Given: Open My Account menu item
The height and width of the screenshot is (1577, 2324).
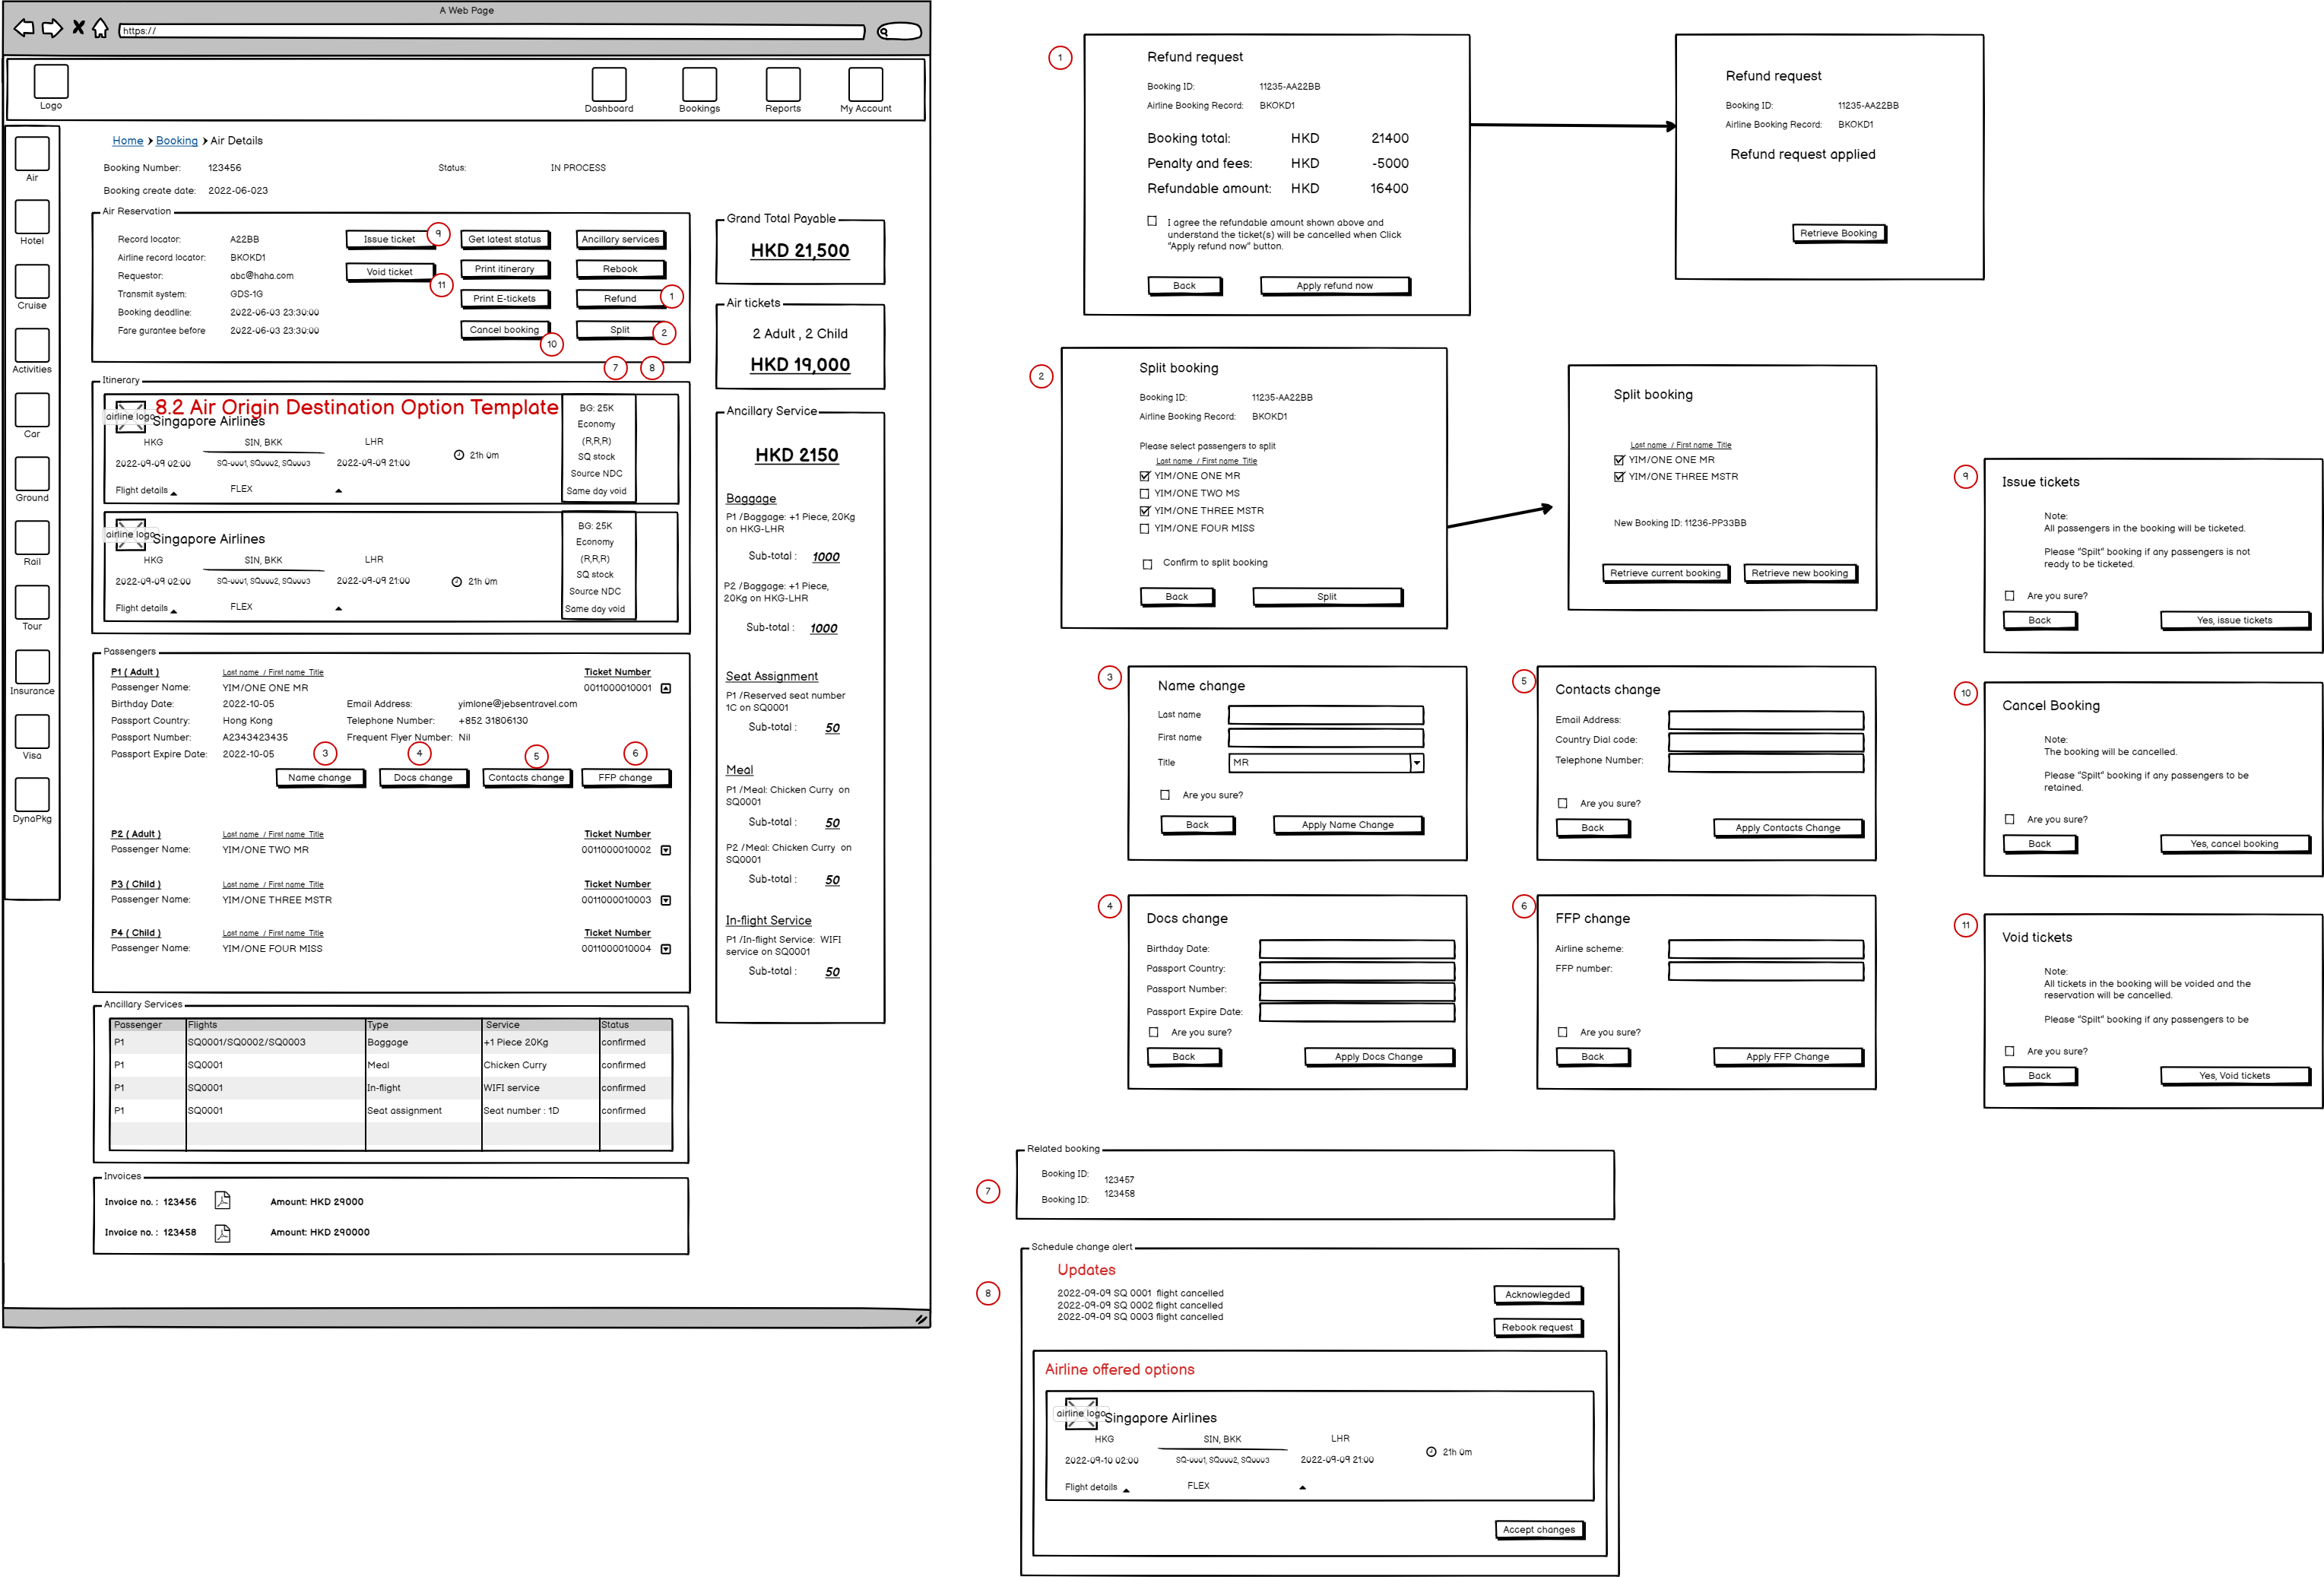Looking at the screenshot, I should coord(865,84).
